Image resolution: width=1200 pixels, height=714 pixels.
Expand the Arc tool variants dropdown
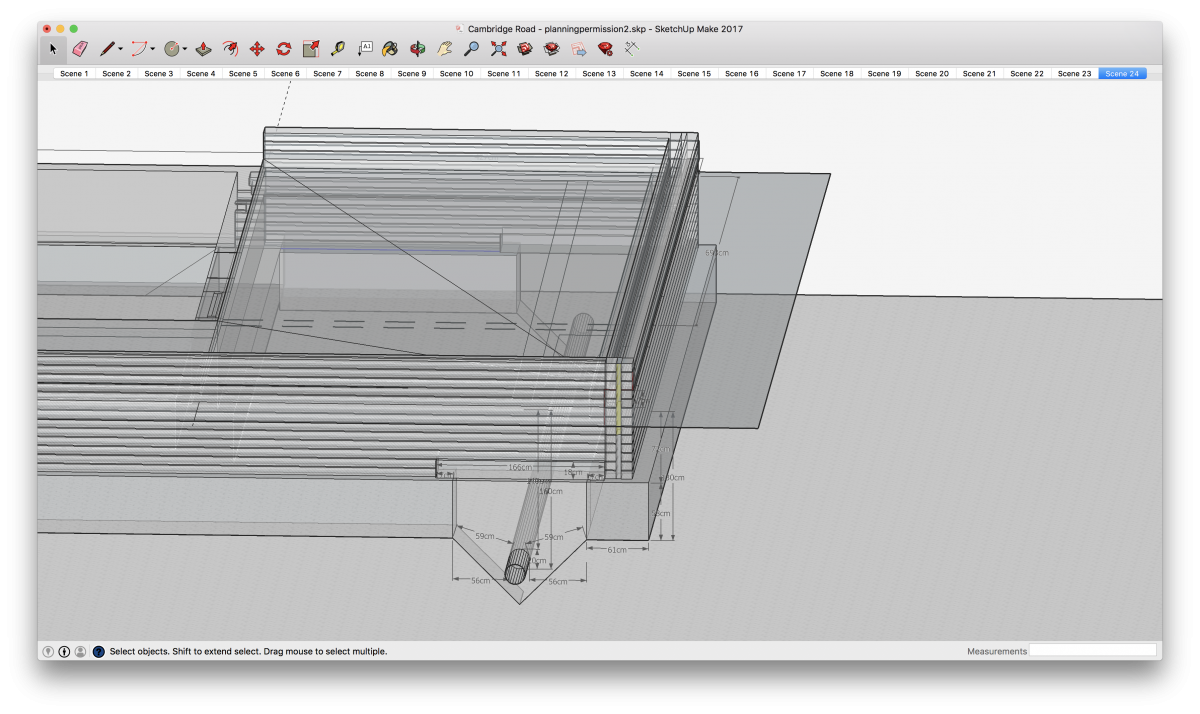click(152, 47)
